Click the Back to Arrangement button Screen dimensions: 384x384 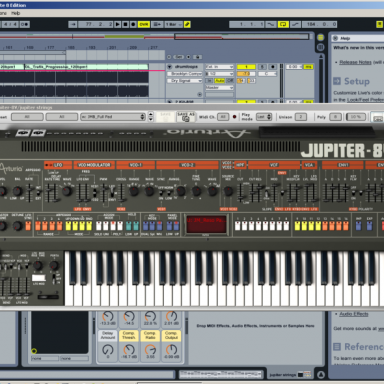tap(157, 24)
